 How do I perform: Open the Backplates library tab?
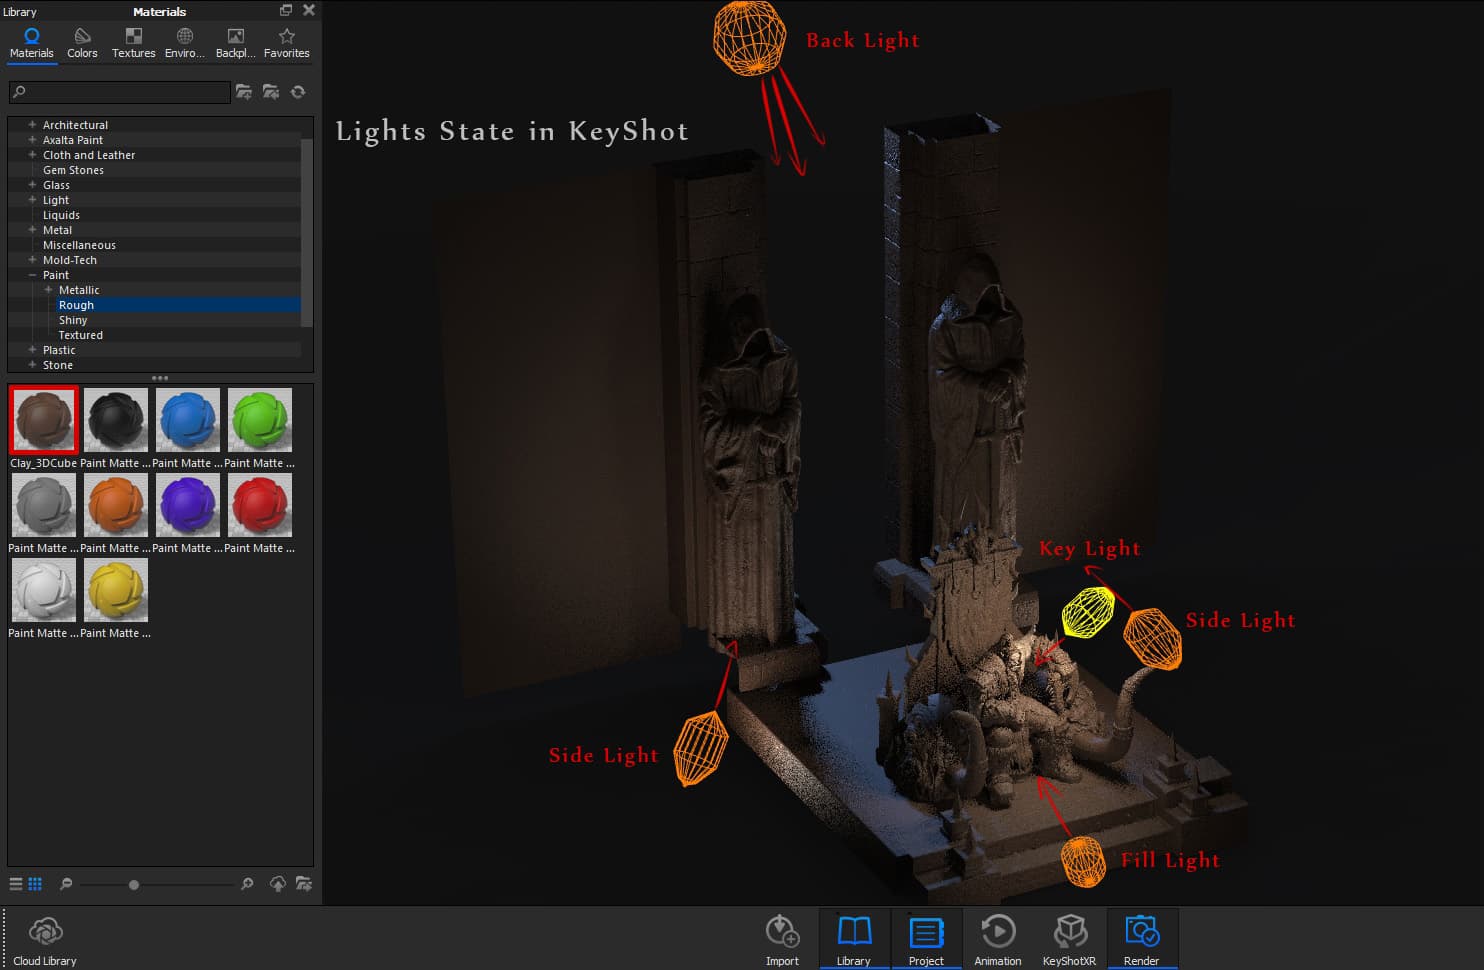(235, 43)
